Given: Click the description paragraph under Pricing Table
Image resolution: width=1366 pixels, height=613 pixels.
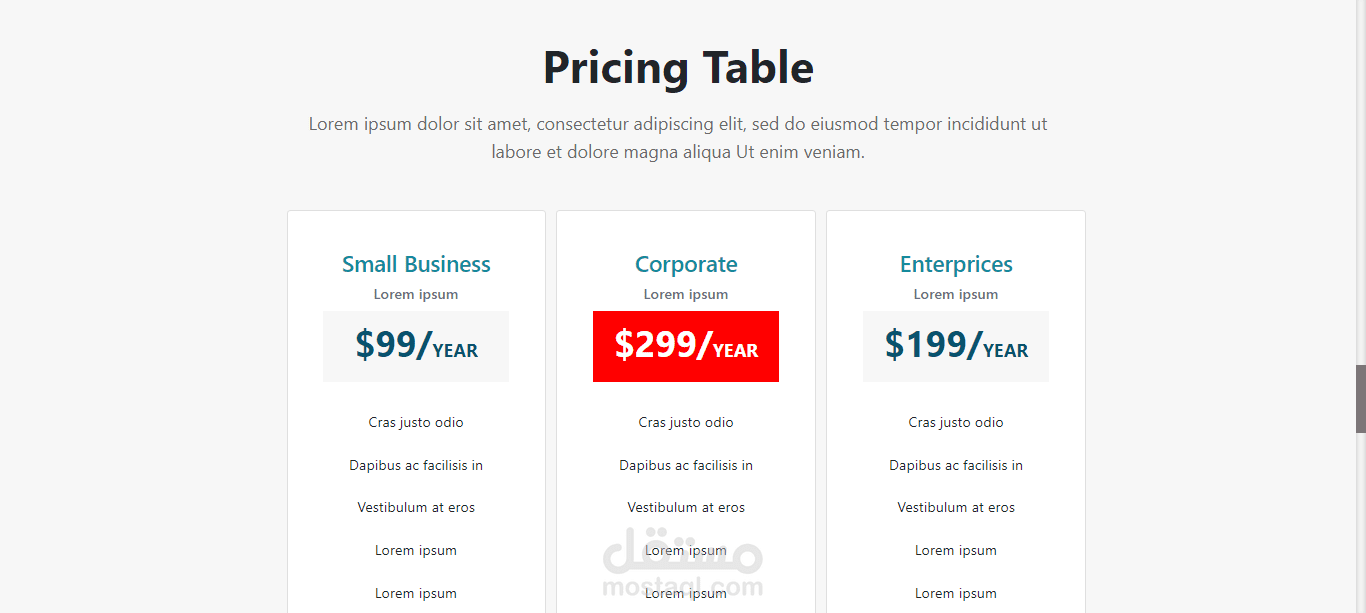Looking at the screenshot, I should tap(678, 138).
